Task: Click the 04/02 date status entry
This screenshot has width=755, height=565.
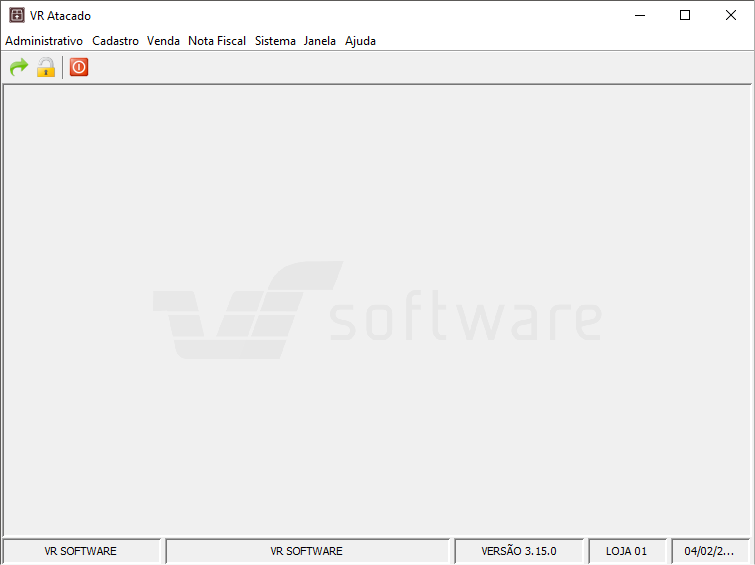Action: pos(709,551)
